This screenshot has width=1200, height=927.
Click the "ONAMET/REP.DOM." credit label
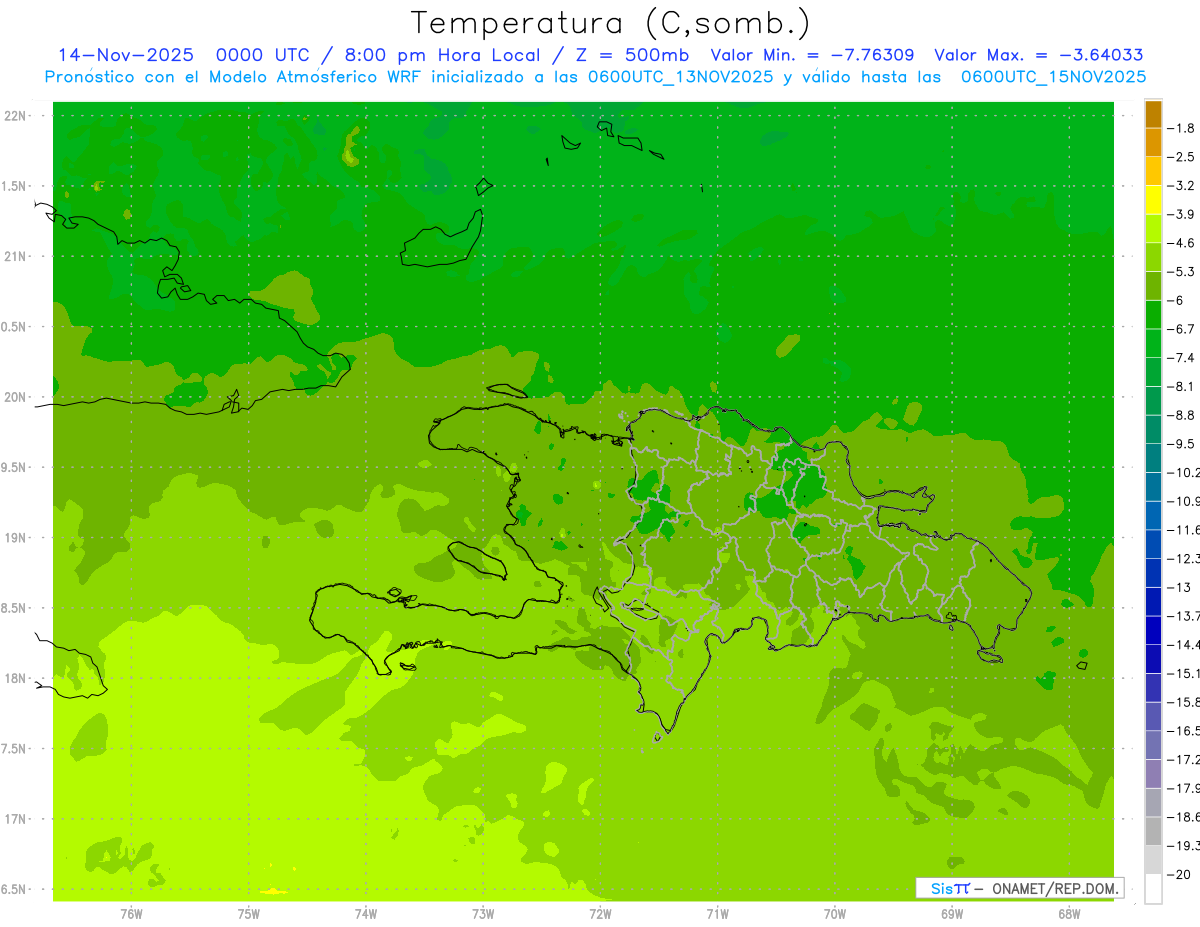(x=1056, y=888)
